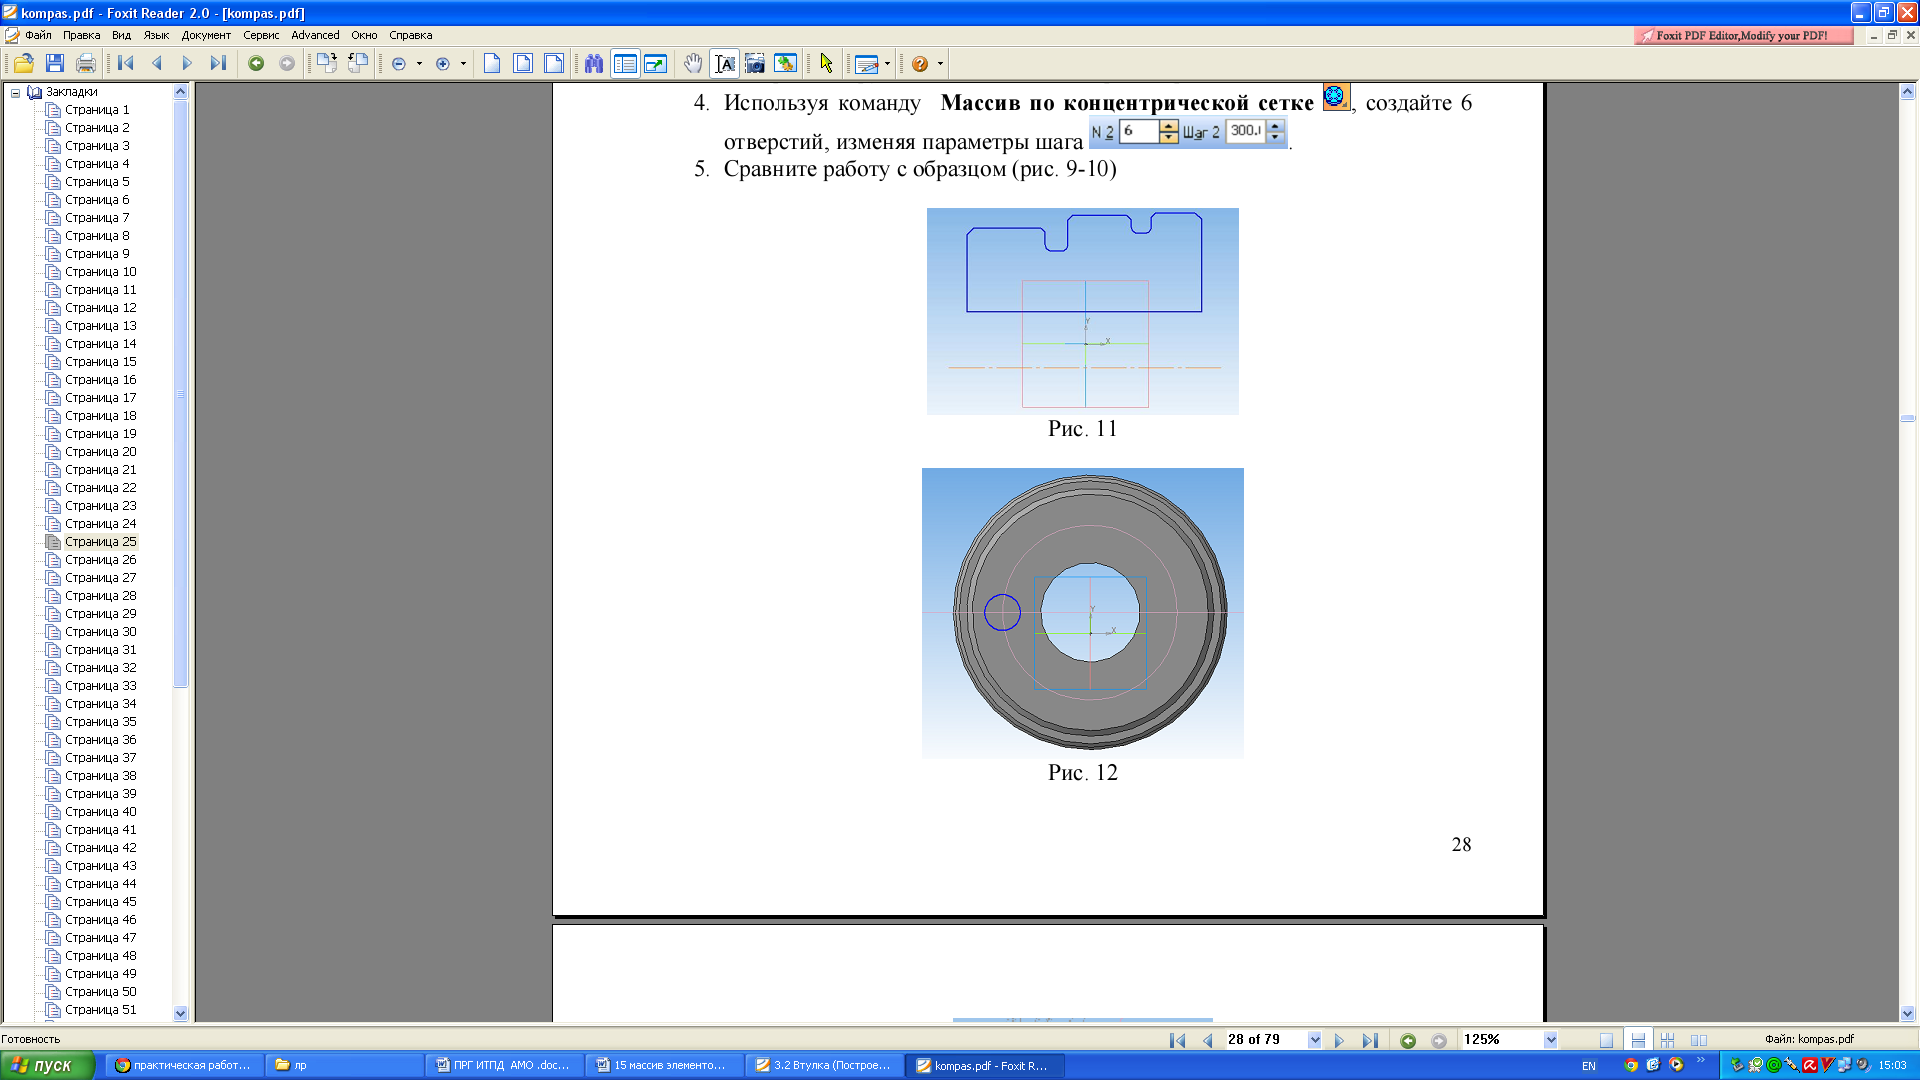Click Рис. 12 ring figure image
The image size is (1920, 1080).
(1083, 613)
